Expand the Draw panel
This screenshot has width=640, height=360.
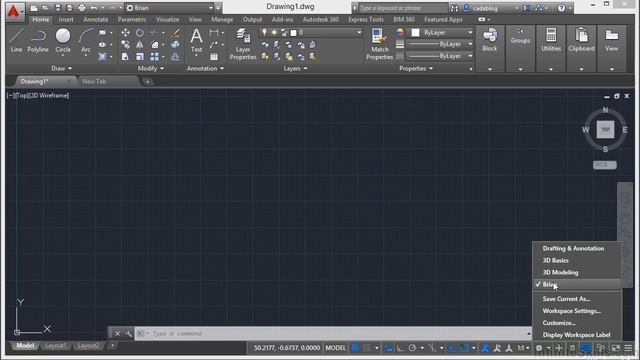click(x=61, y=69)
